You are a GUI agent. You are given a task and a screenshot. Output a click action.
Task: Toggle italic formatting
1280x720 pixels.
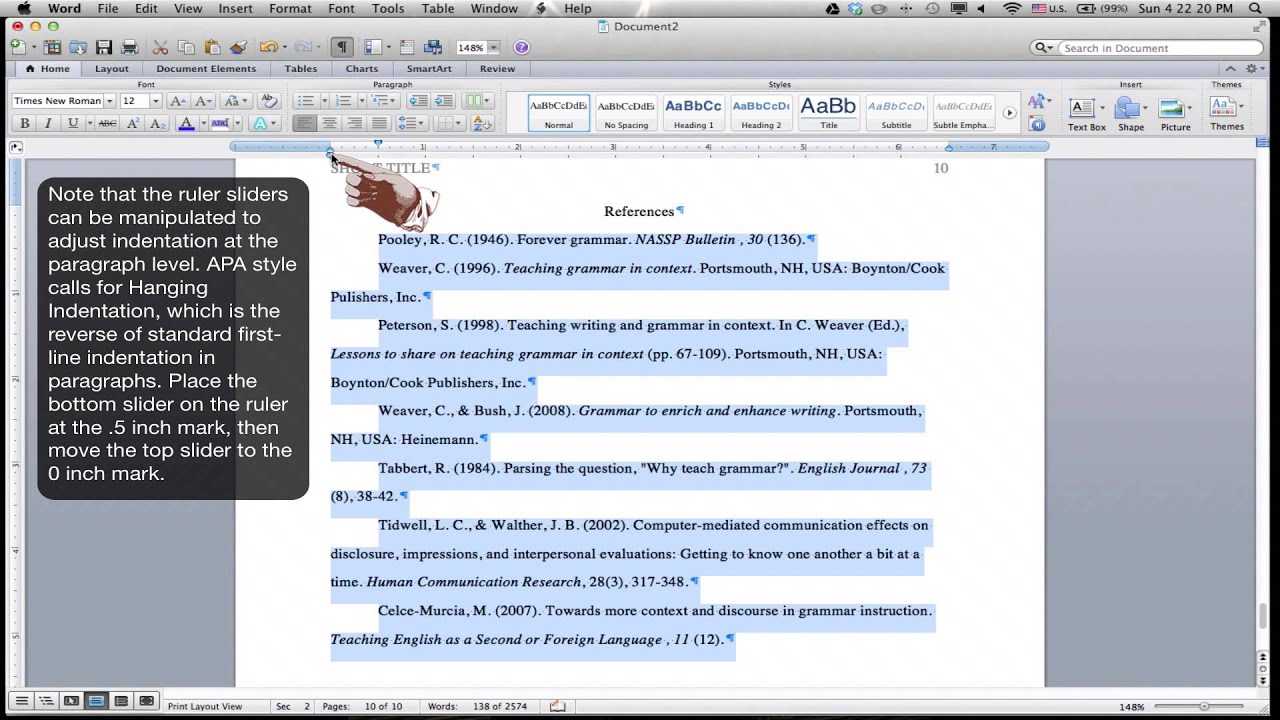point(48,122)
